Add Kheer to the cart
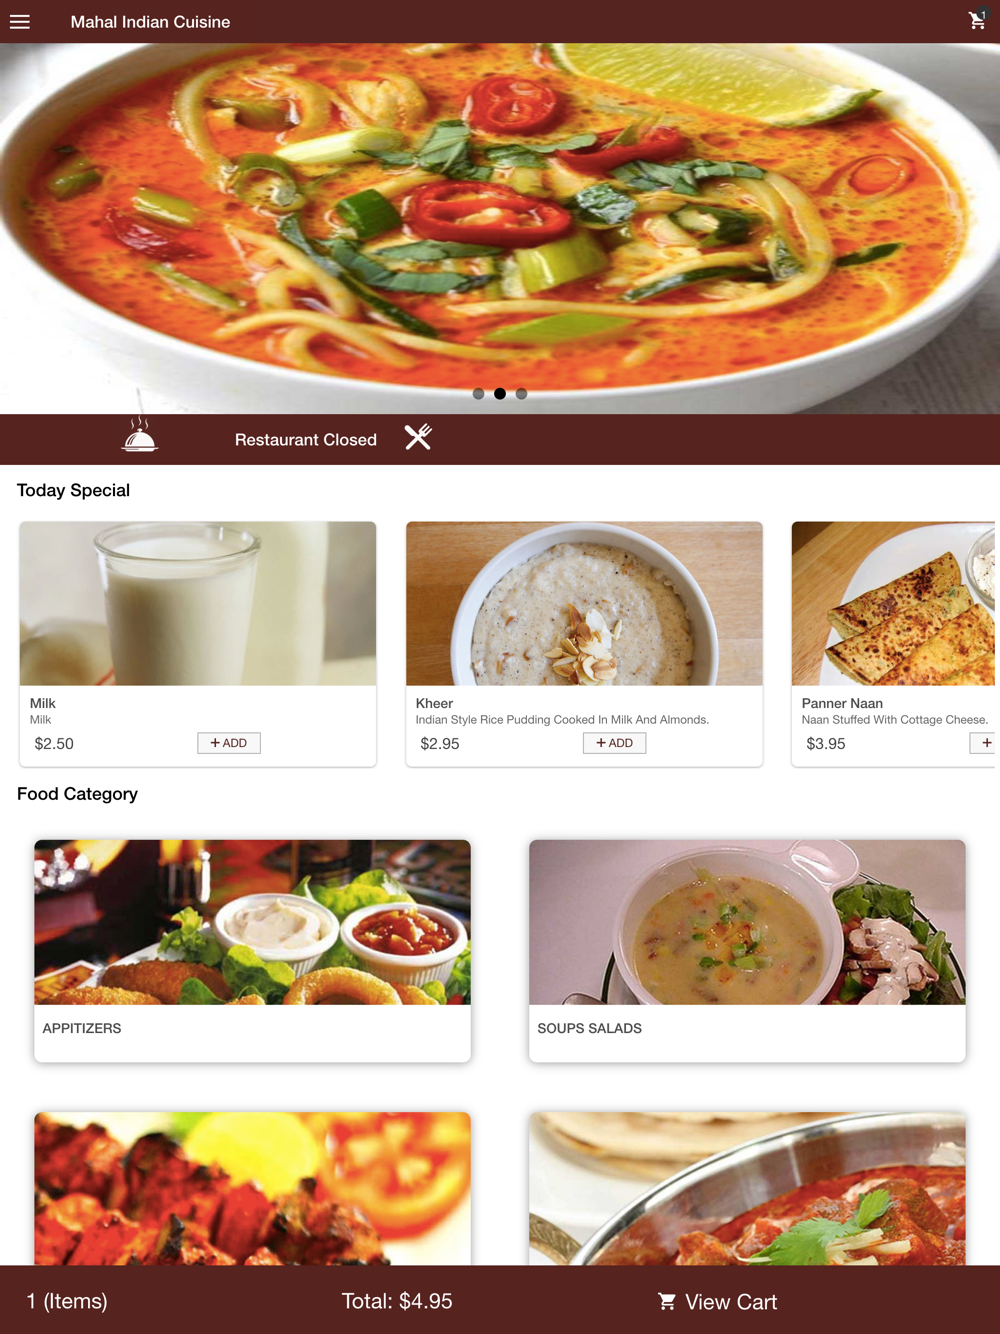Viewport: 1000px width, 1334px height. click(615, 743)
